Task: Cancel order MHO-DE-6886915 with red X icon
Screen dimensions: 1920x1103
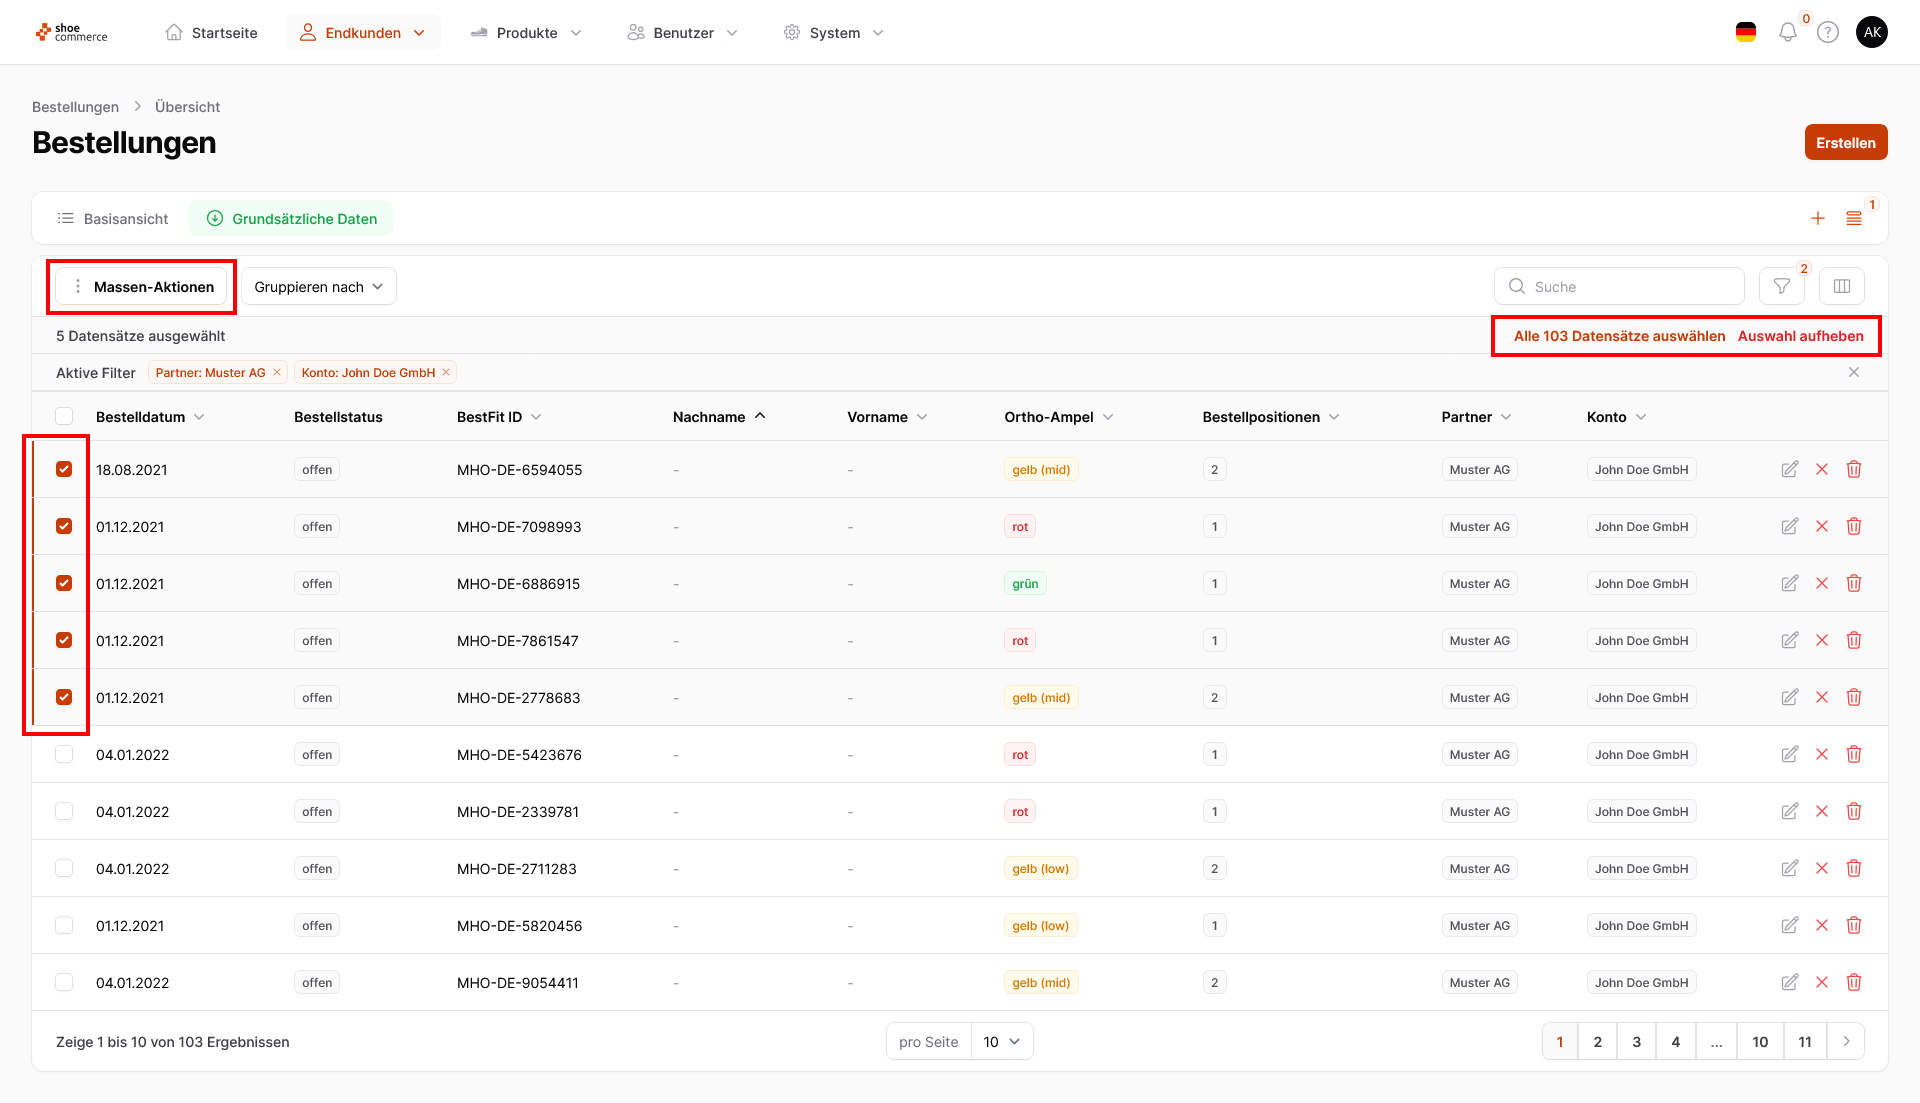Action: coord(1821,584)
